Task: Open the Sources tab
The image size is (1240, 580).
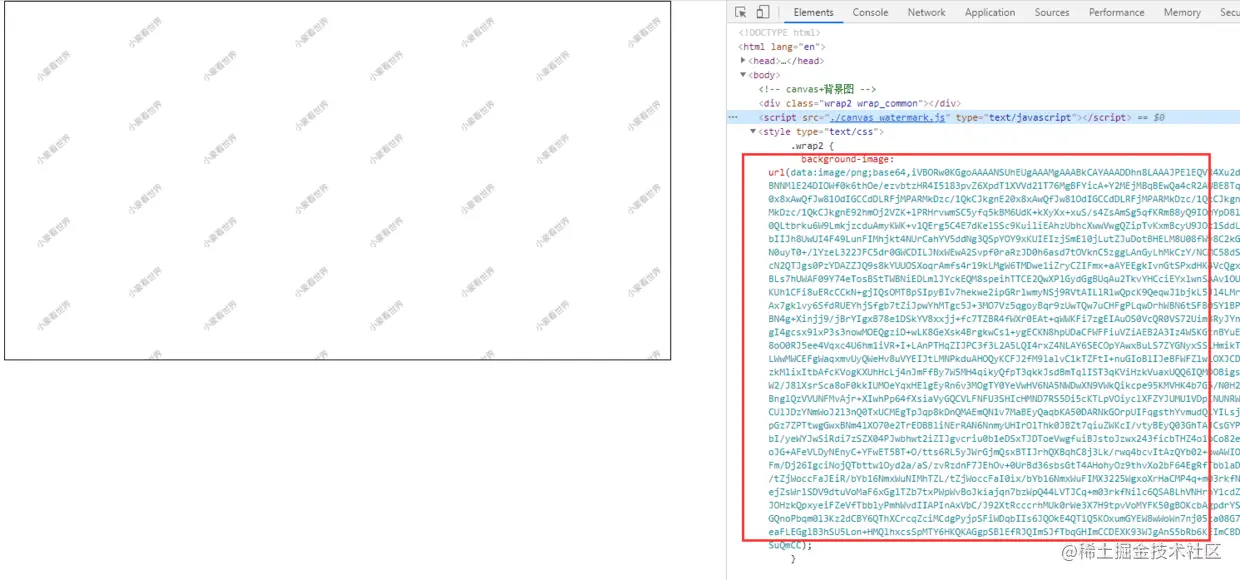Action: (1052, 12)
